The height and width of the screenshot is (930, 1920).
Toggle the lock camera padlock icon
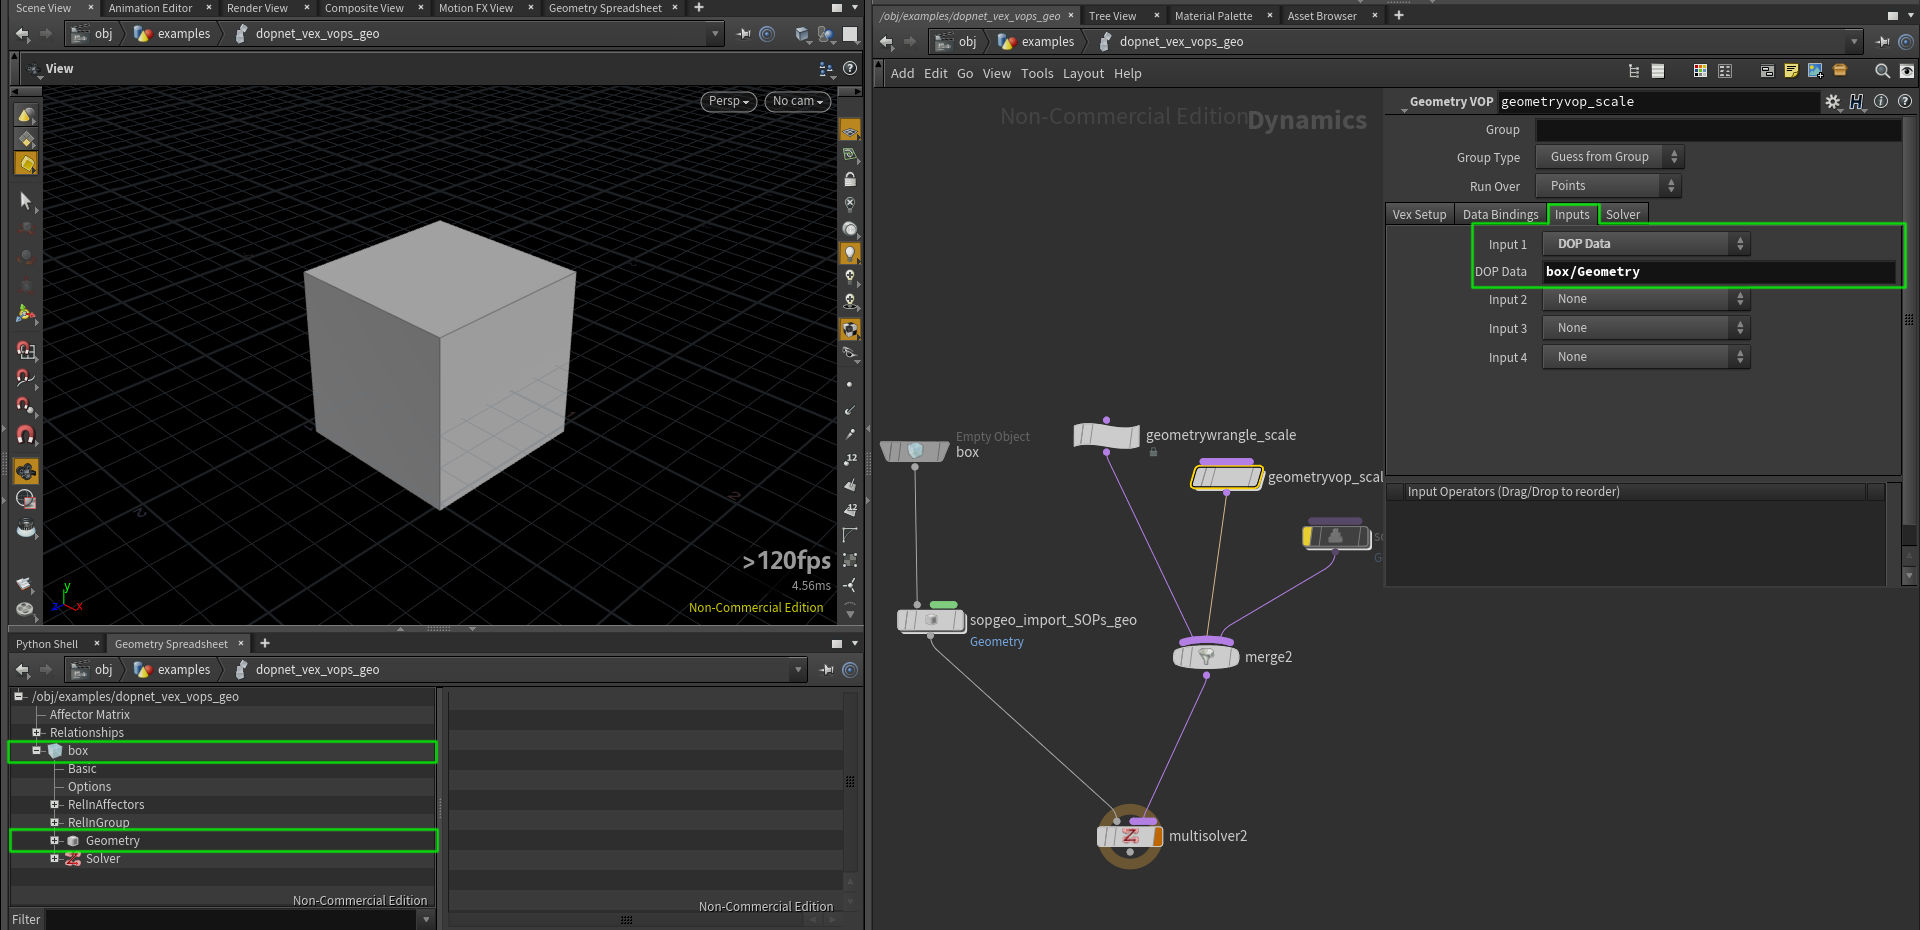850,180
